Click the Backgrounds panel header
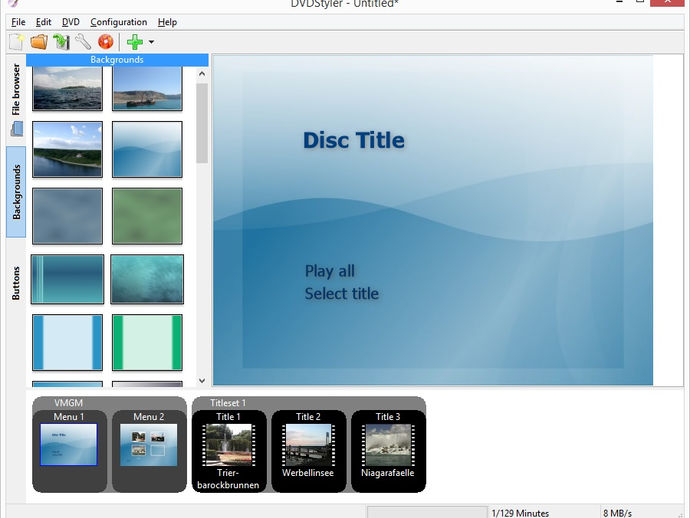The width and height of the screenshot is (690, 518). pyautogui.click(x=117, y=60)
